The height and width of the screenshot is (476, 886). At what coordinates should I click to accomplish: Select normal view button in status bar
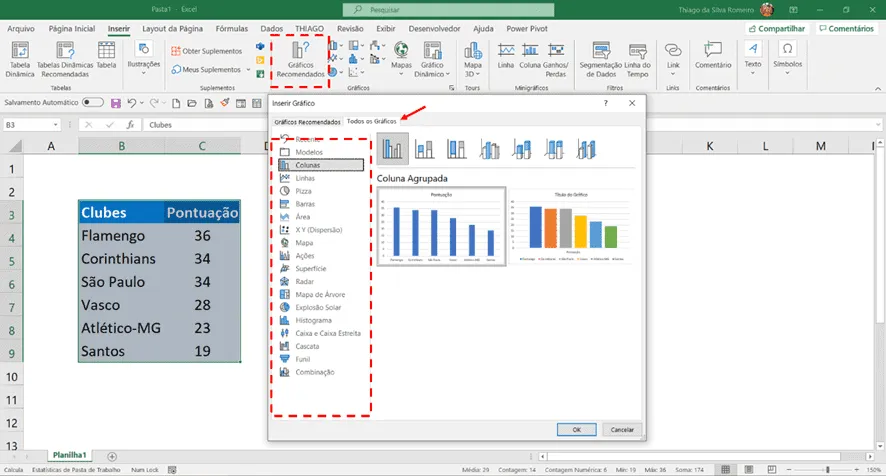(726, 470)
